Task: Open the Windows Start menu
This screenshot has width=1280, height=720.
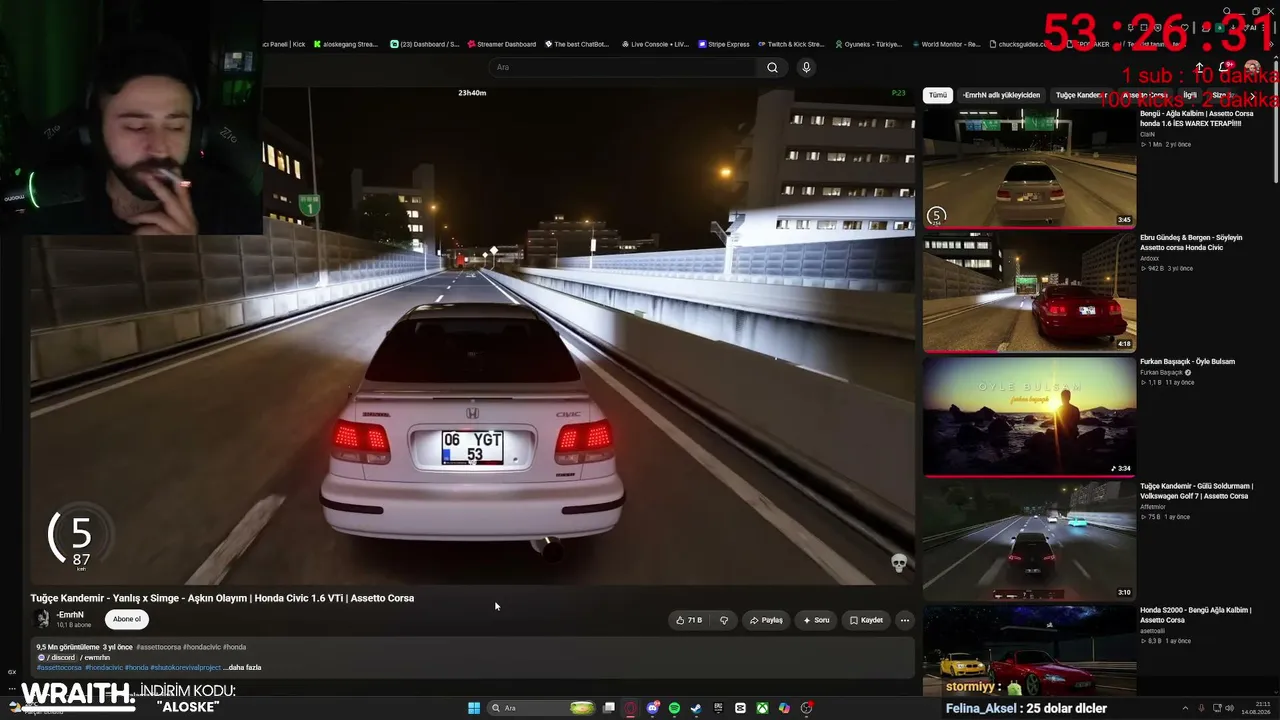Action: (474, 708)
